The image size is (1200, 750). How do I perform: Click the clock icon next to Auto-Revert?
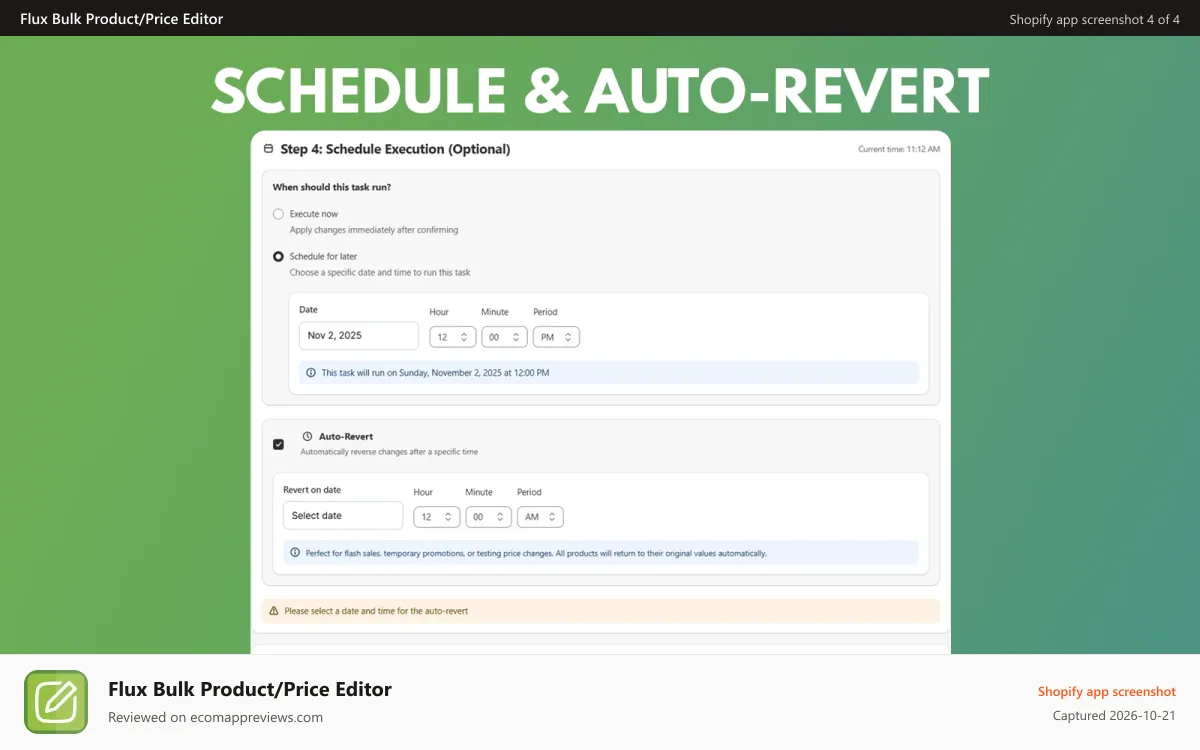307,436
